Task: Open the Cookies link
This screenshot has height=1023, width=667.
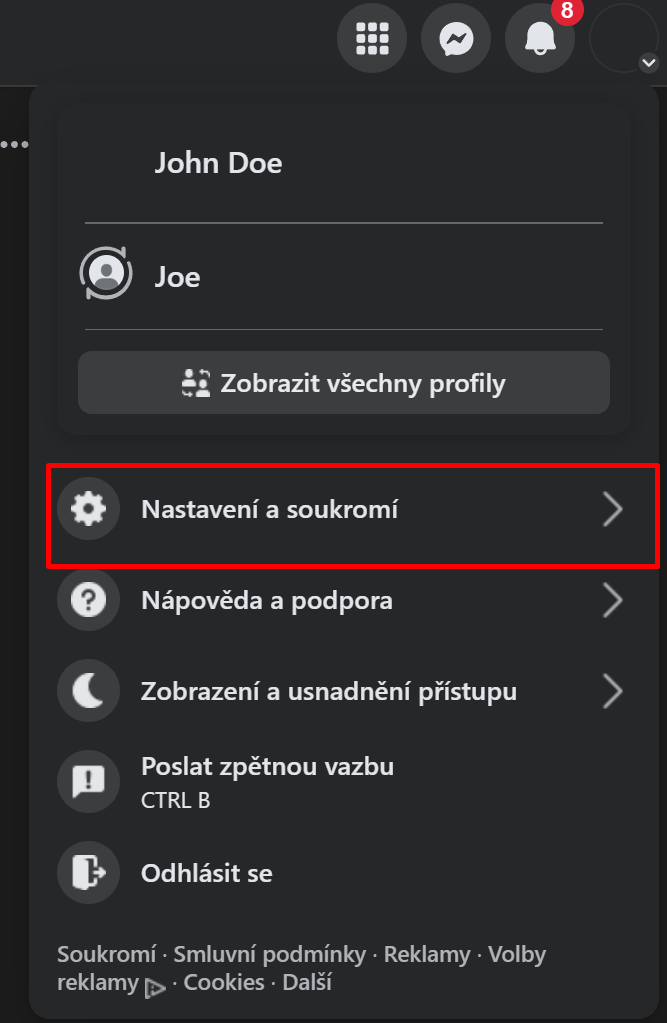Action: coord(223,982)
